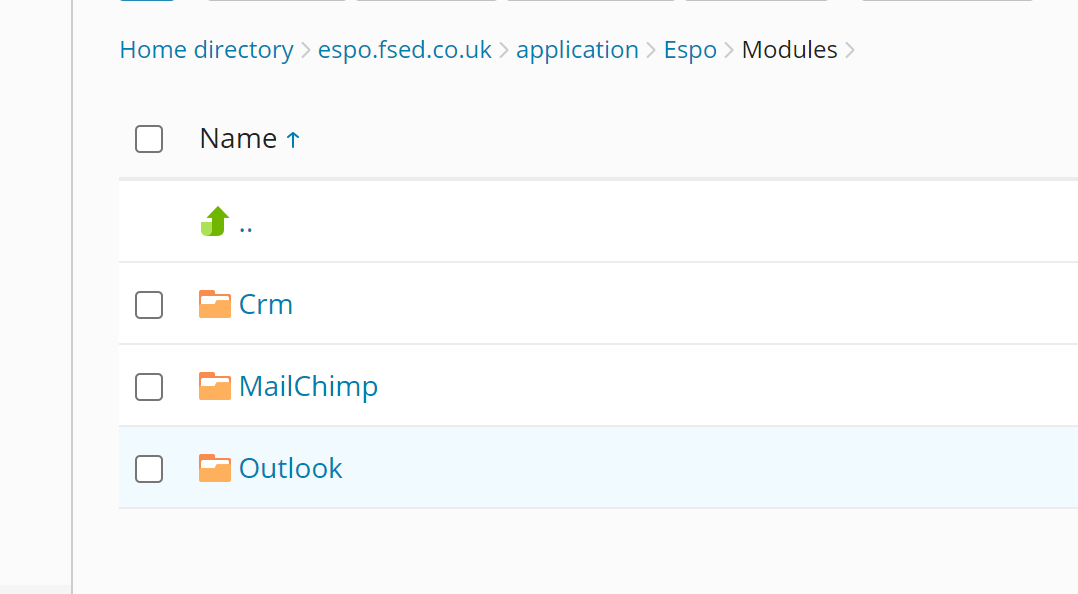
Task: Open the espo.fsed.co.uk breadcrumb
Action: (405, 50)
